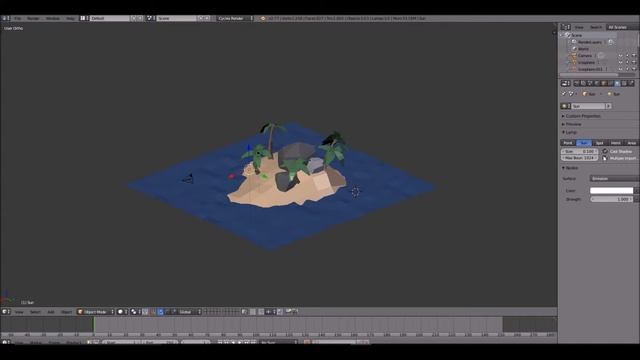The height and width of the screenshot is (360, 640).
Task: Open the 3D view Add menu
Action: click(x=51, y=312)
